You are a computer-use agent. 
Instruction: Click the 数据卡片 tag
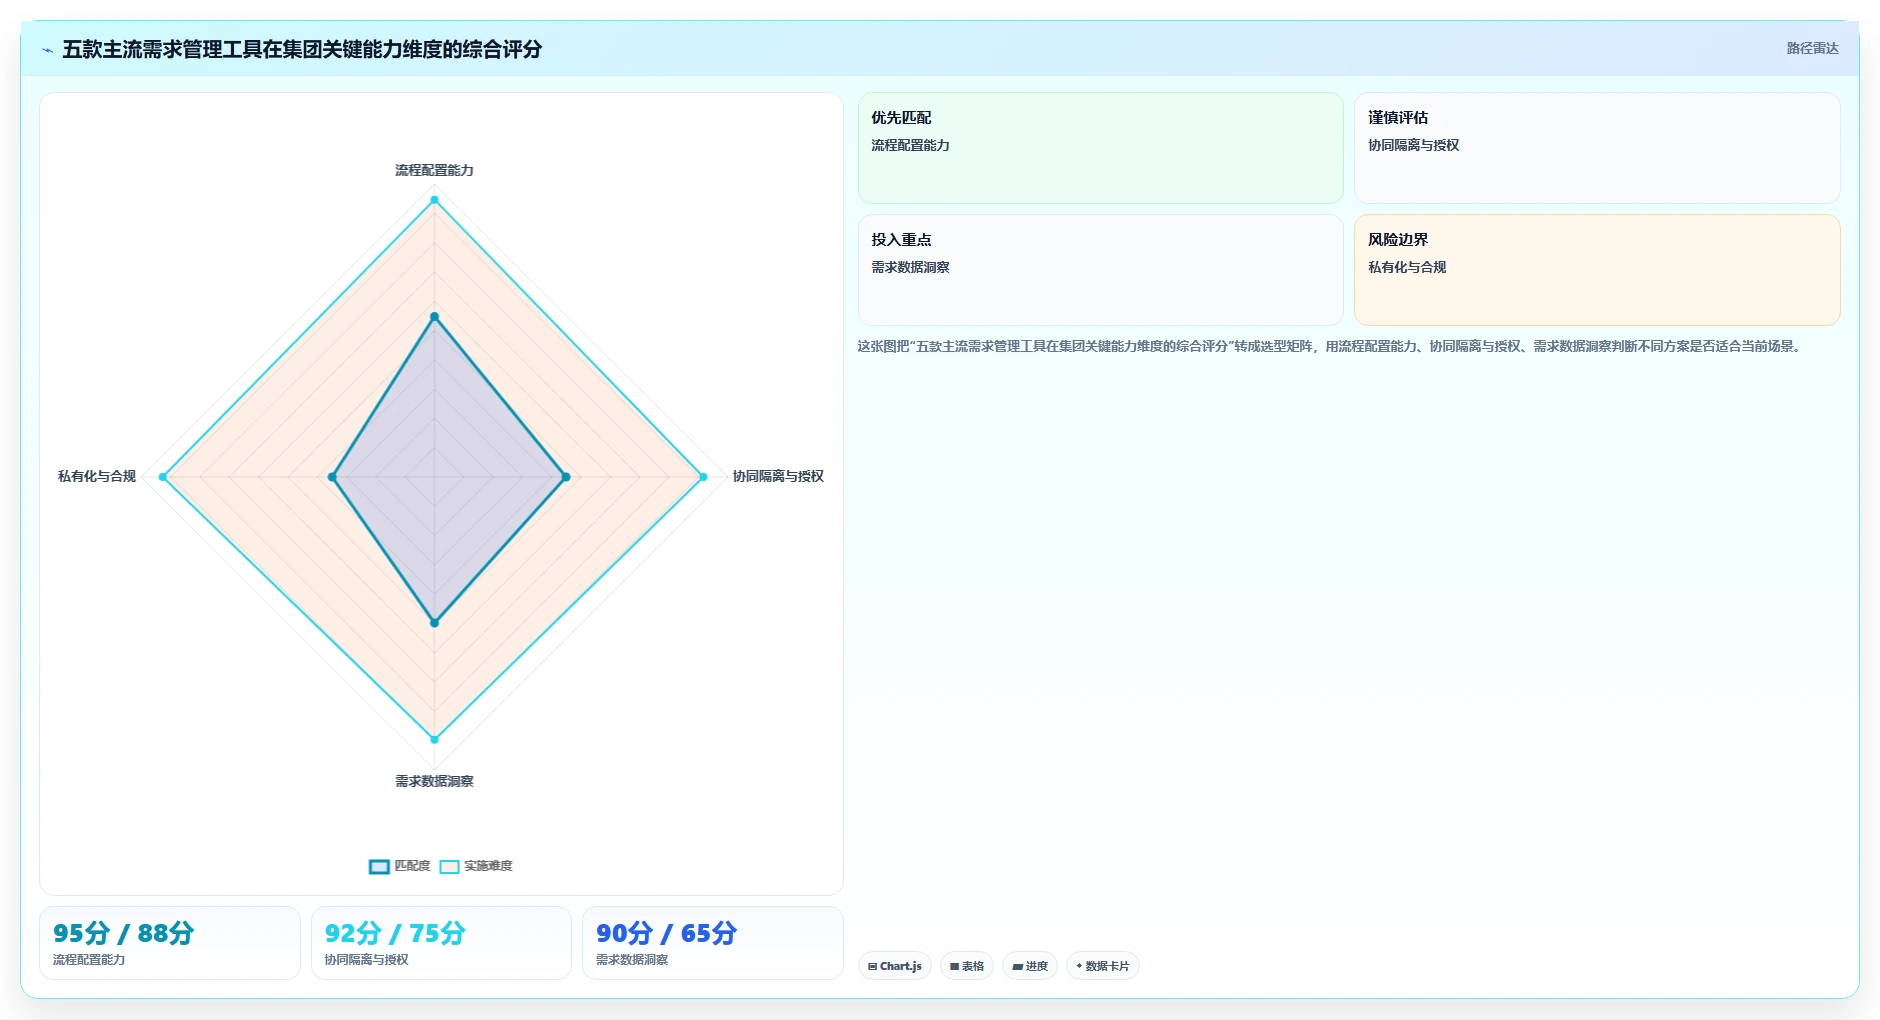(x=1103, y=966)
